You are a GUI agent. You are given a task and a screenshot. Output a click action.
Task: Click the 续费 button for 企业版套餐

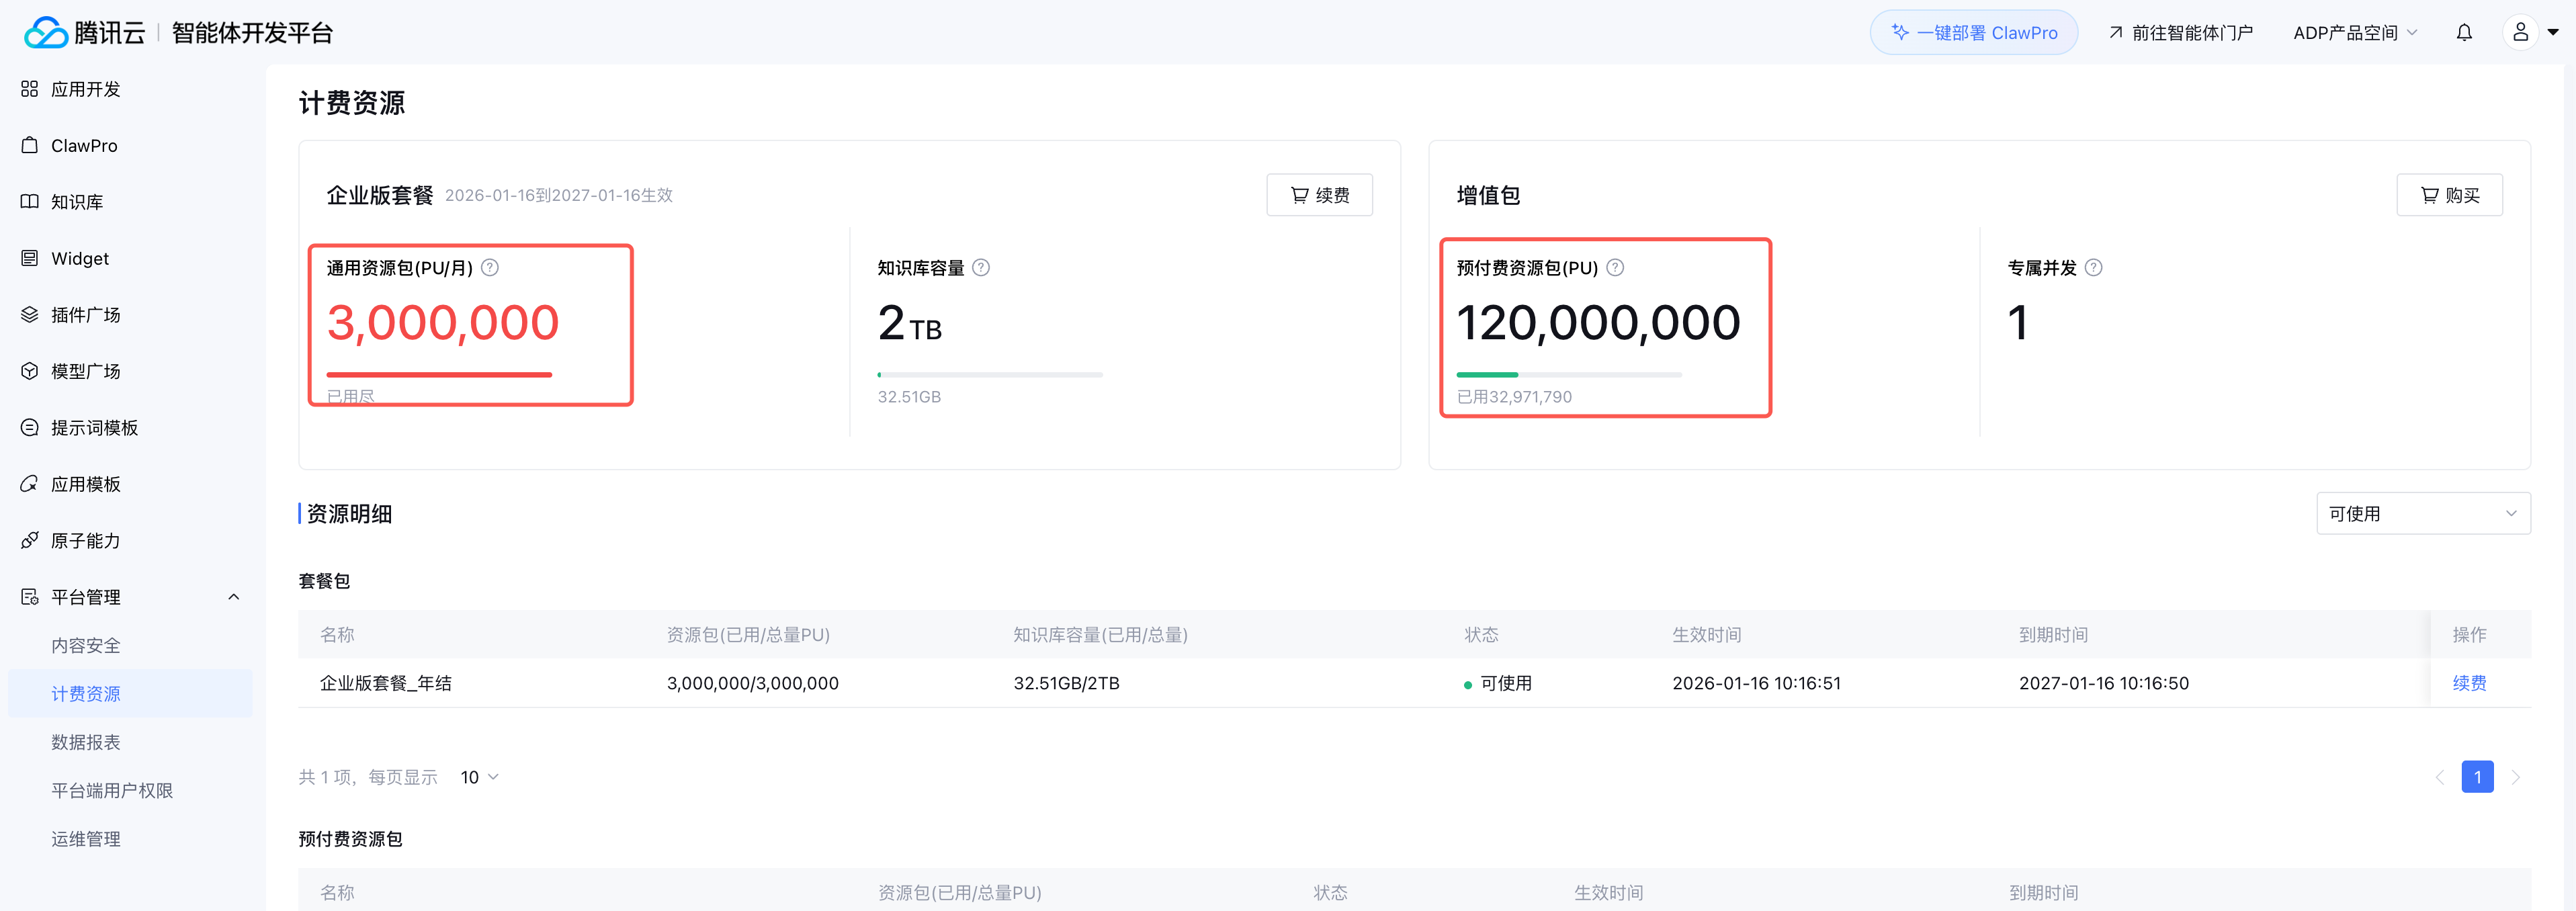pos(1319,195)
